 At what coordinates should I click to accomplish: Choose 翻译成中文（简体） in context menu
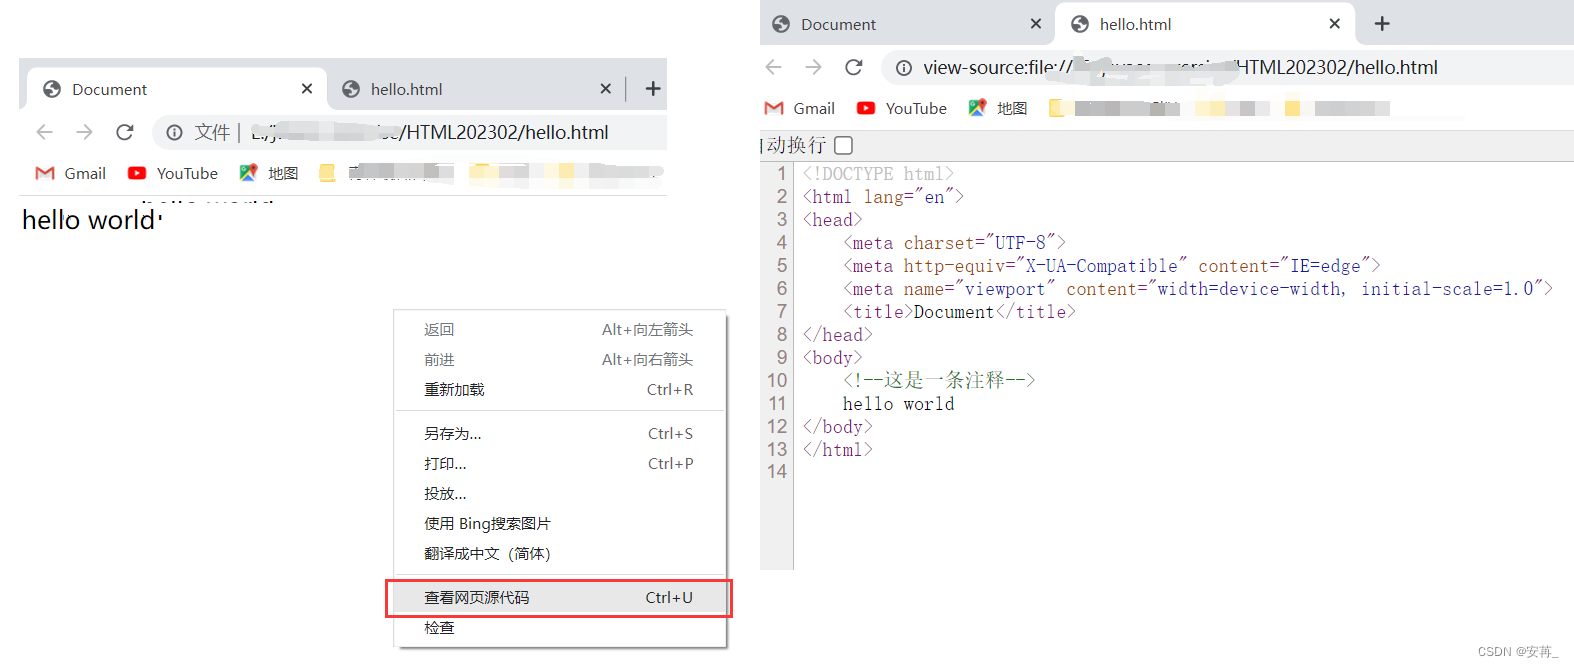click(x=559, y=553)
